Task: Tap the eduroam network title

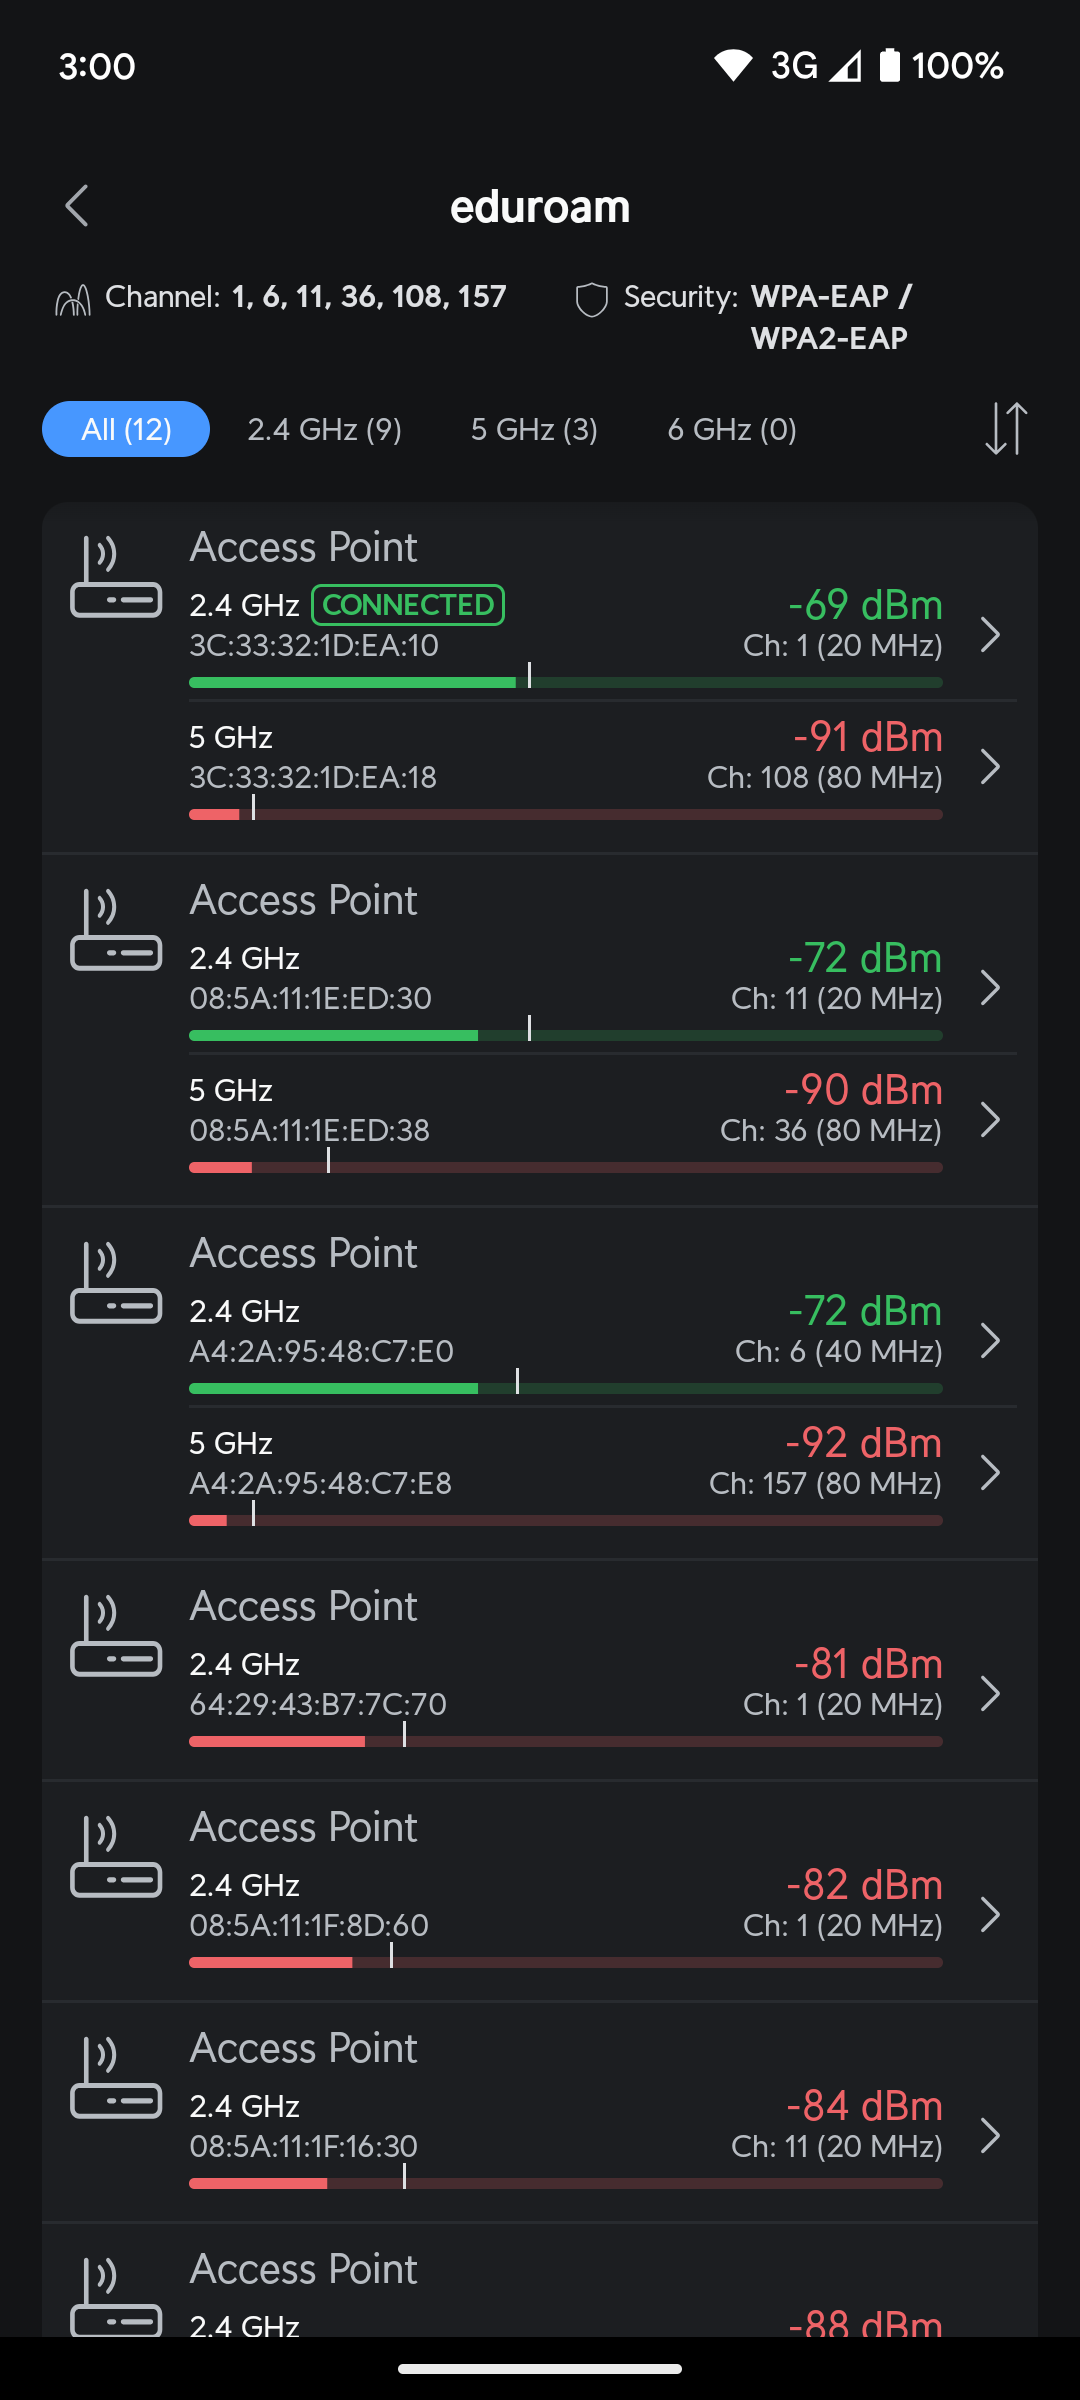Action: coord(540,207)
